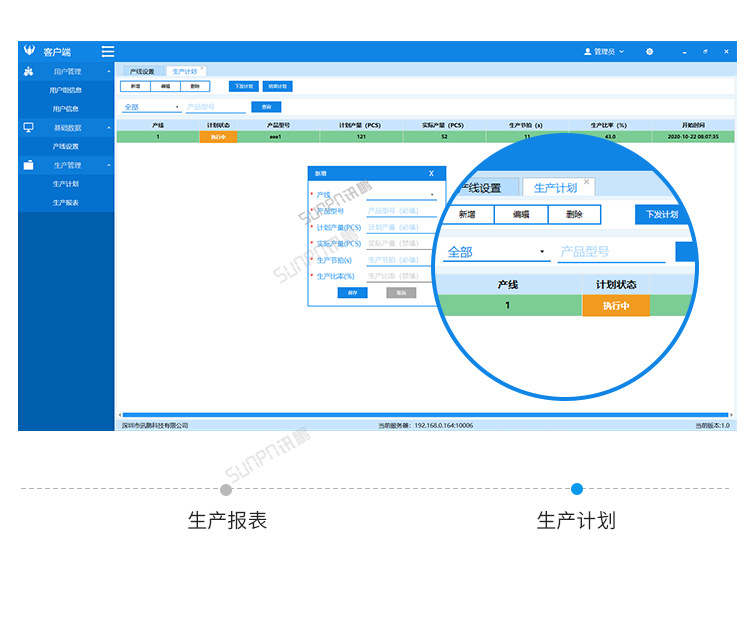Screen dimensions: 750x631
Task: Click the small unmagnified 编辑 toolbar button
Action: [x=165, y=86]
